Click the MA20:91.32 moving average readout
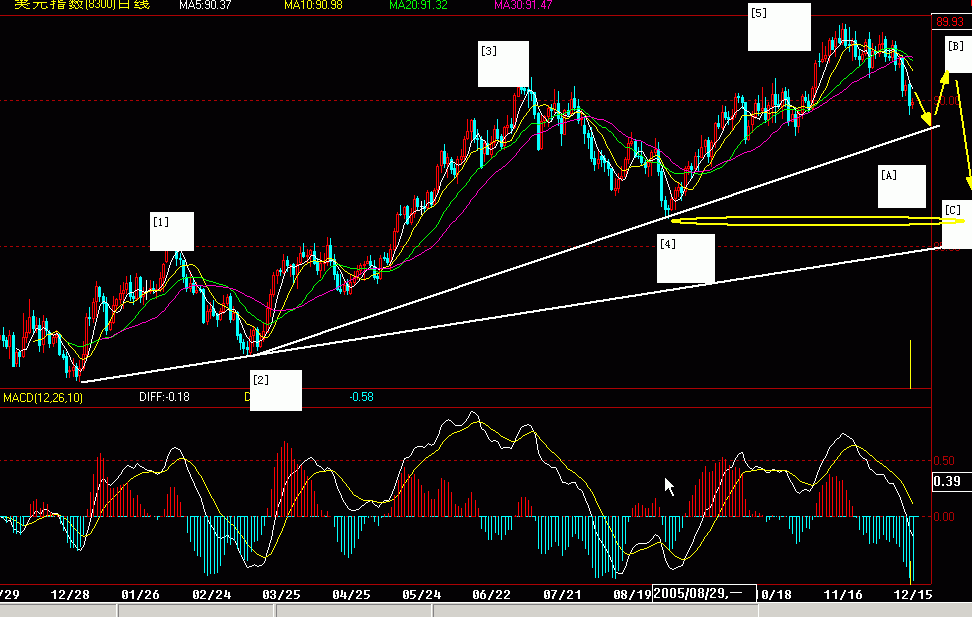This screenshot has width=972, height=617. point(418,5)
